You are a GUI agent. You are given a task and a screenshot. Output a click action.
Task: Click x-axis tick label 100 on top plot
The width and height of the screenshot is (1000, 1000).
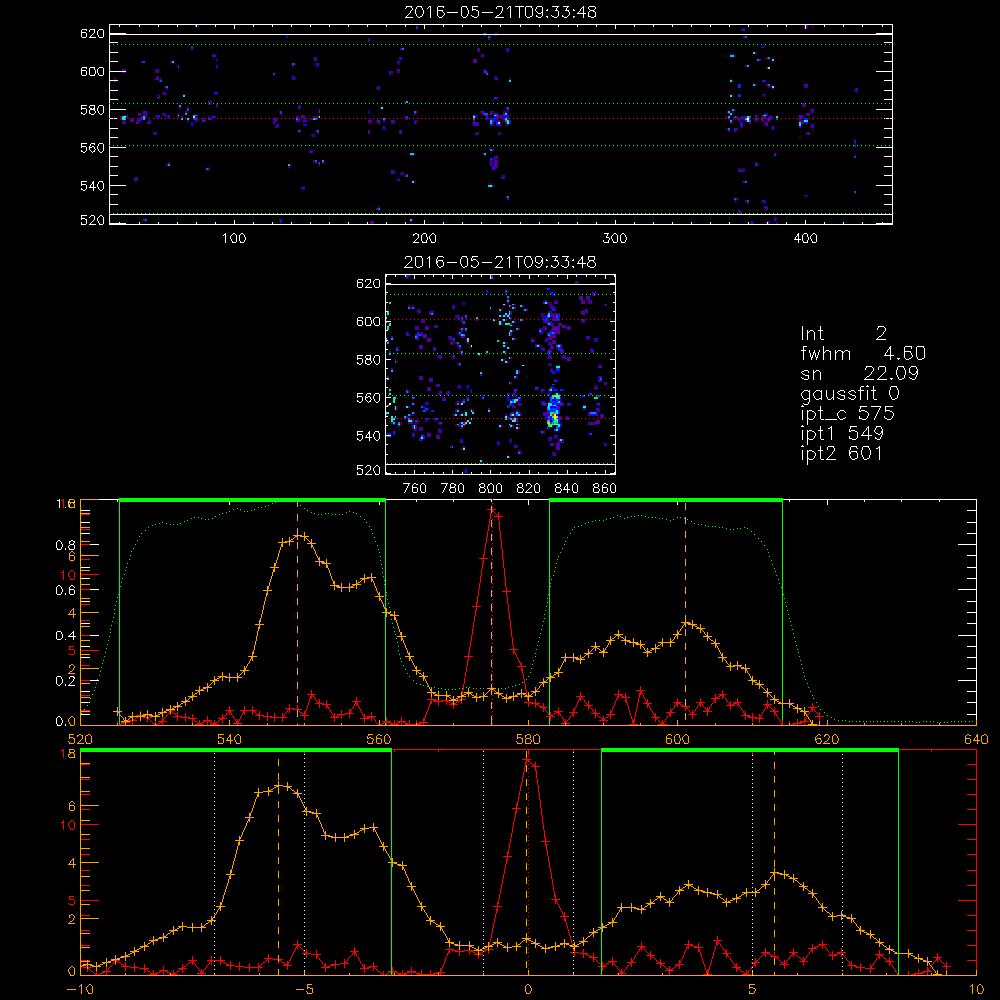pyautogui.click(x=234, y=239)
